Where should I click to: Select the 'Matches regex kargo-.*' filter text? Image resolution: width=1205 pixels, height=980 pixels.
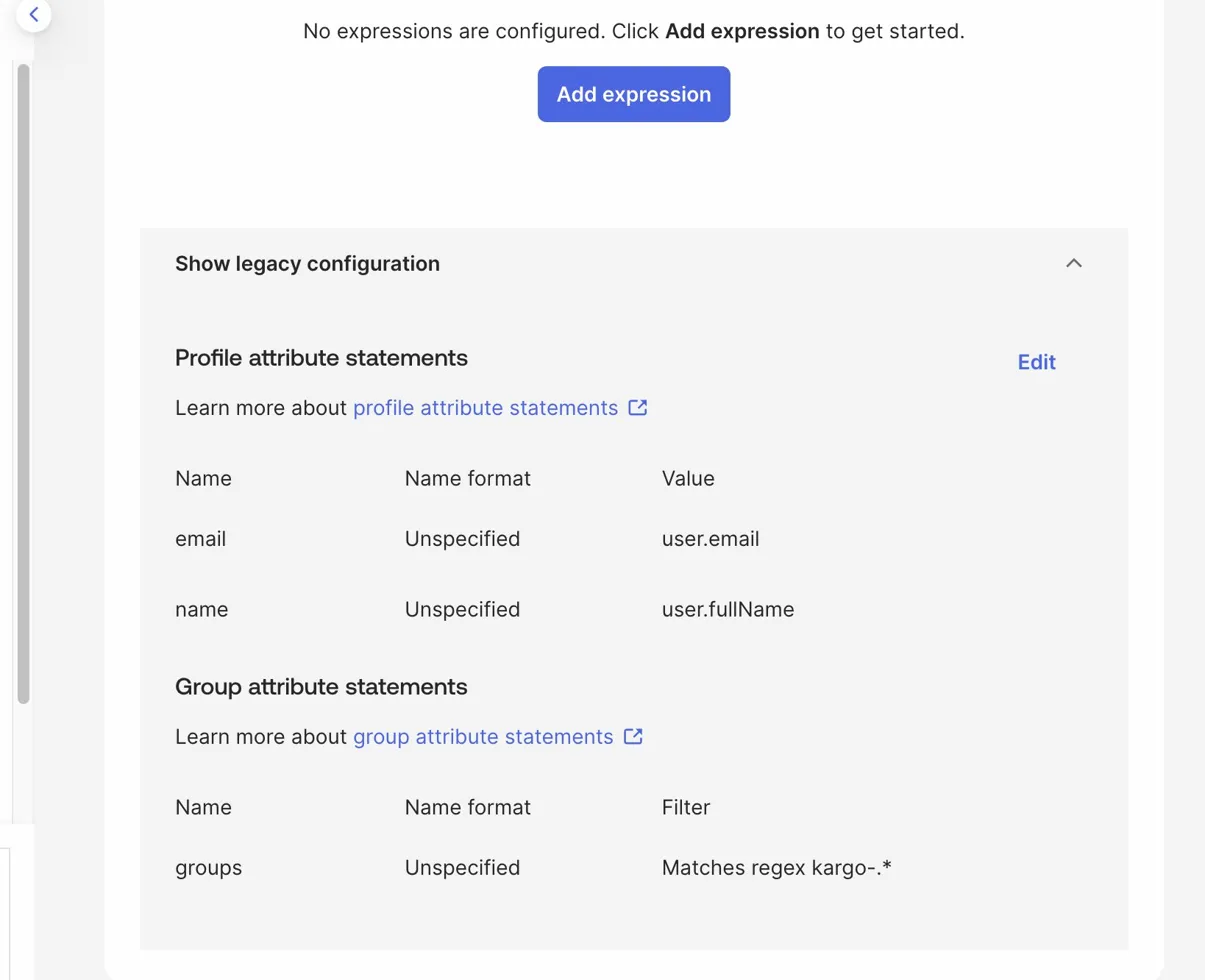(x=776, y=868)
